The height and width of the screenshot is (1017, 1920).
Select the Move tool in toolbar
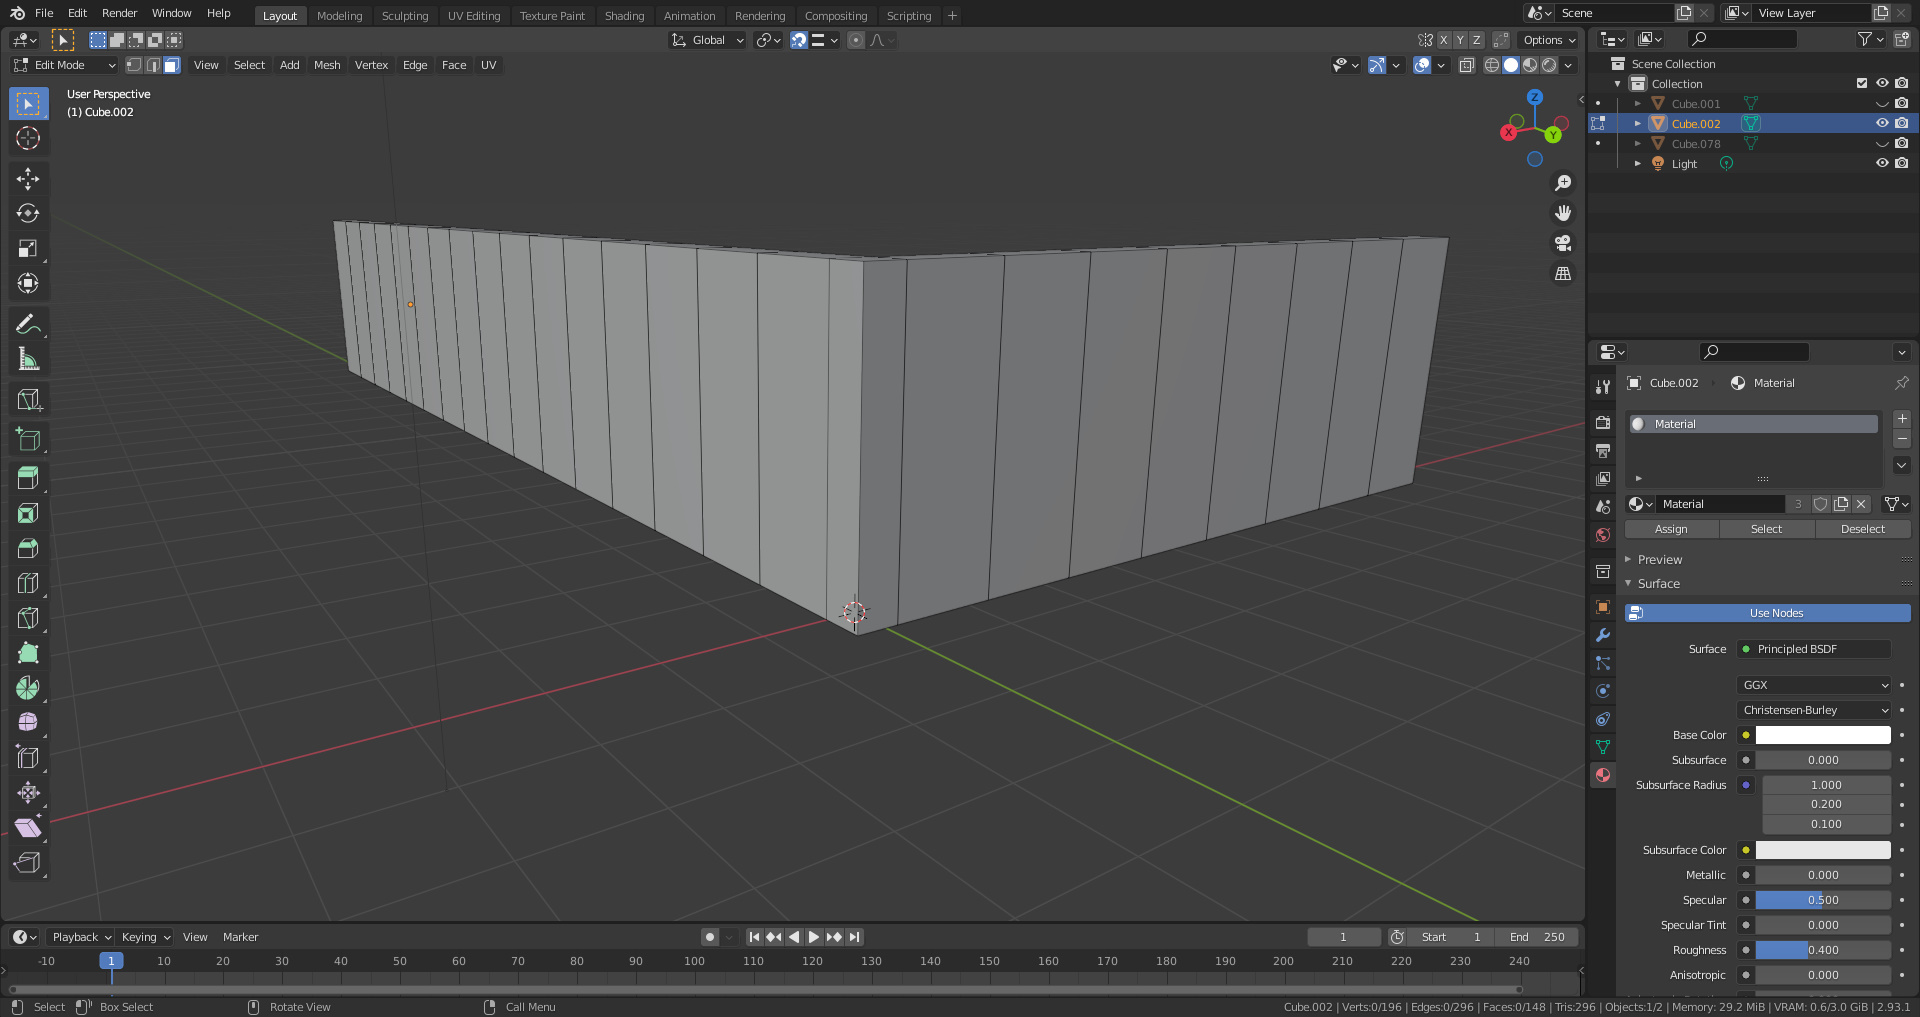pos(28,179)
